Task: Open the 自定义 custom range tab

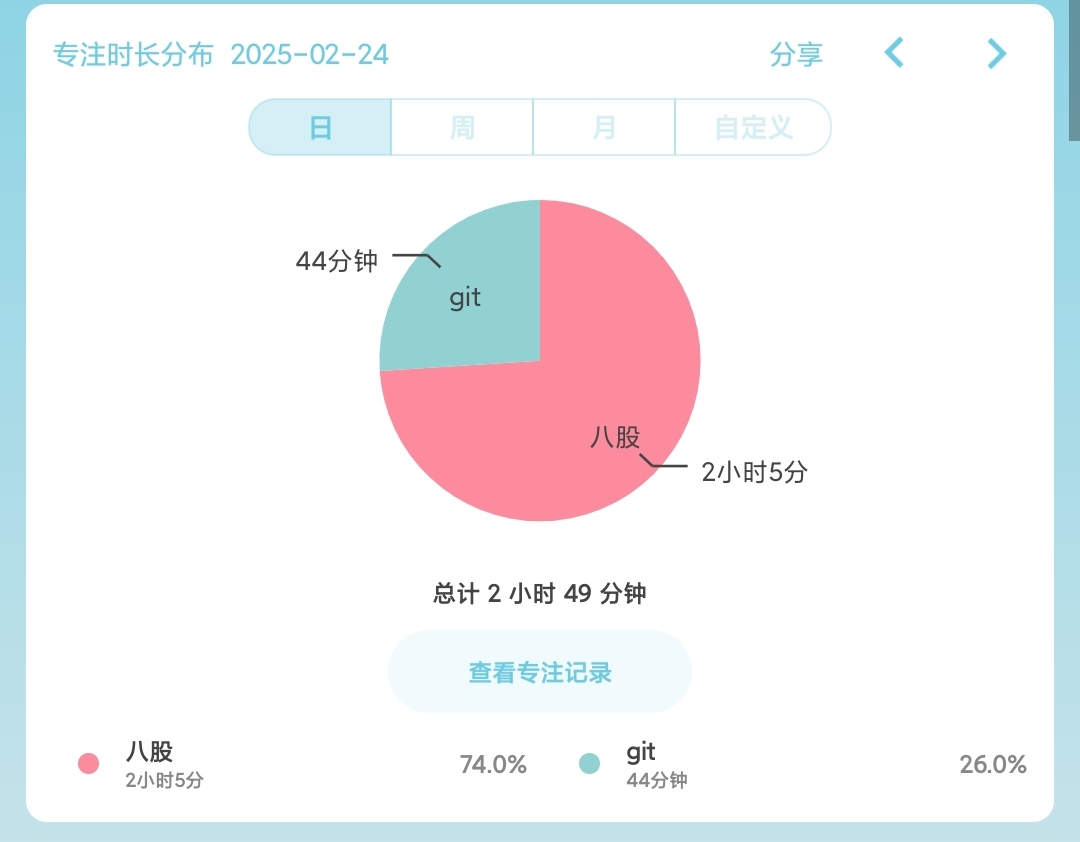Action: tap(753, 127)
